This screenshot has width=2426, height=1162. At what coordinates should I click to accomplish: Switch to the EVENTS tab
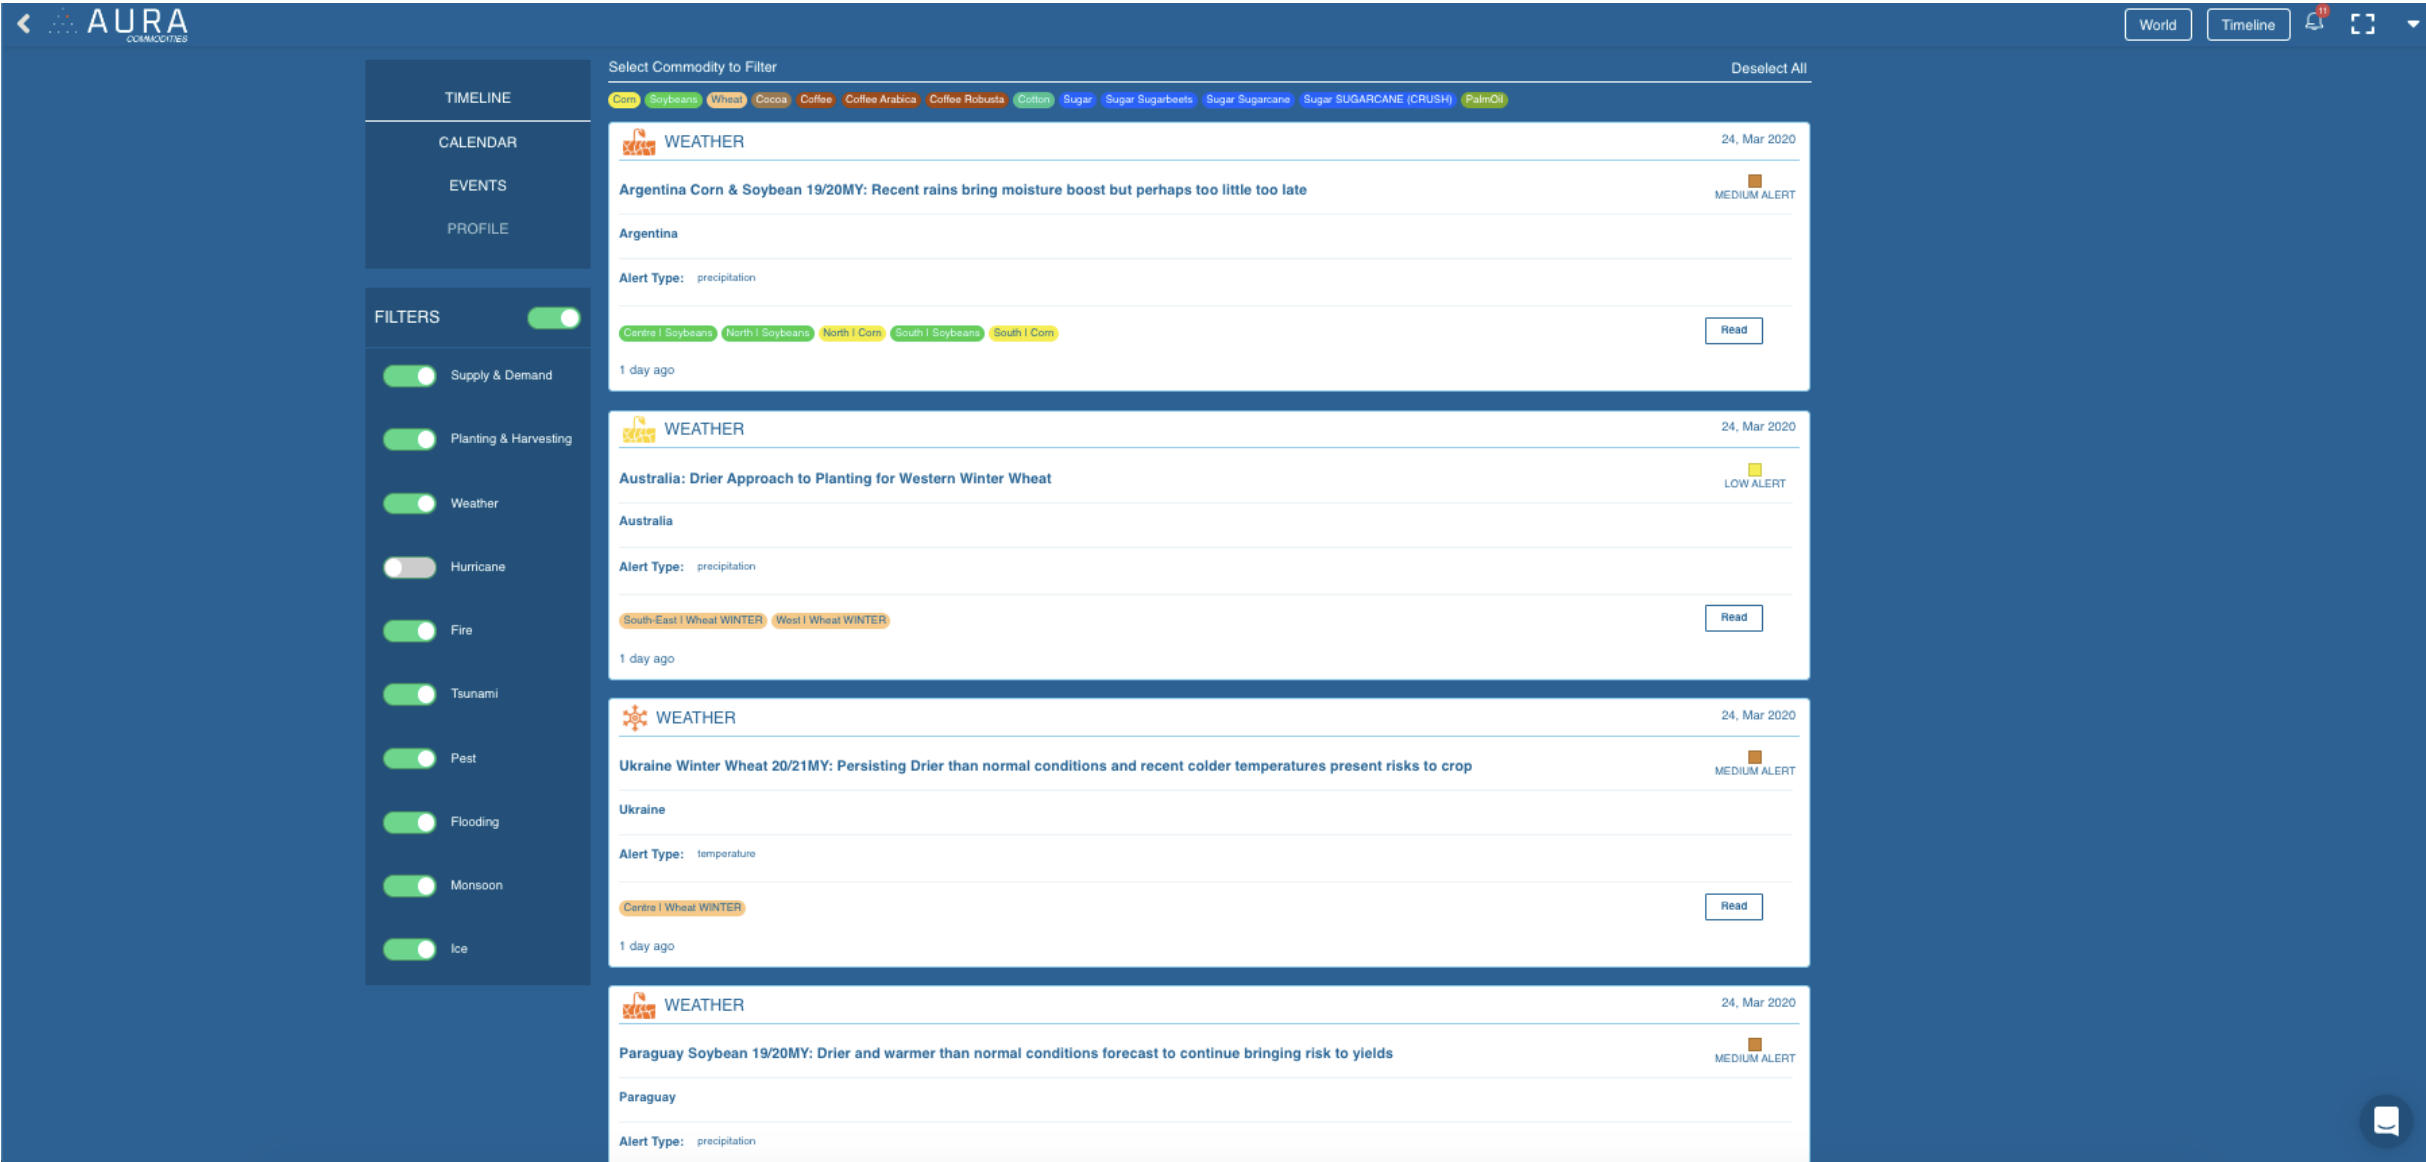click(x=477, y=185)
